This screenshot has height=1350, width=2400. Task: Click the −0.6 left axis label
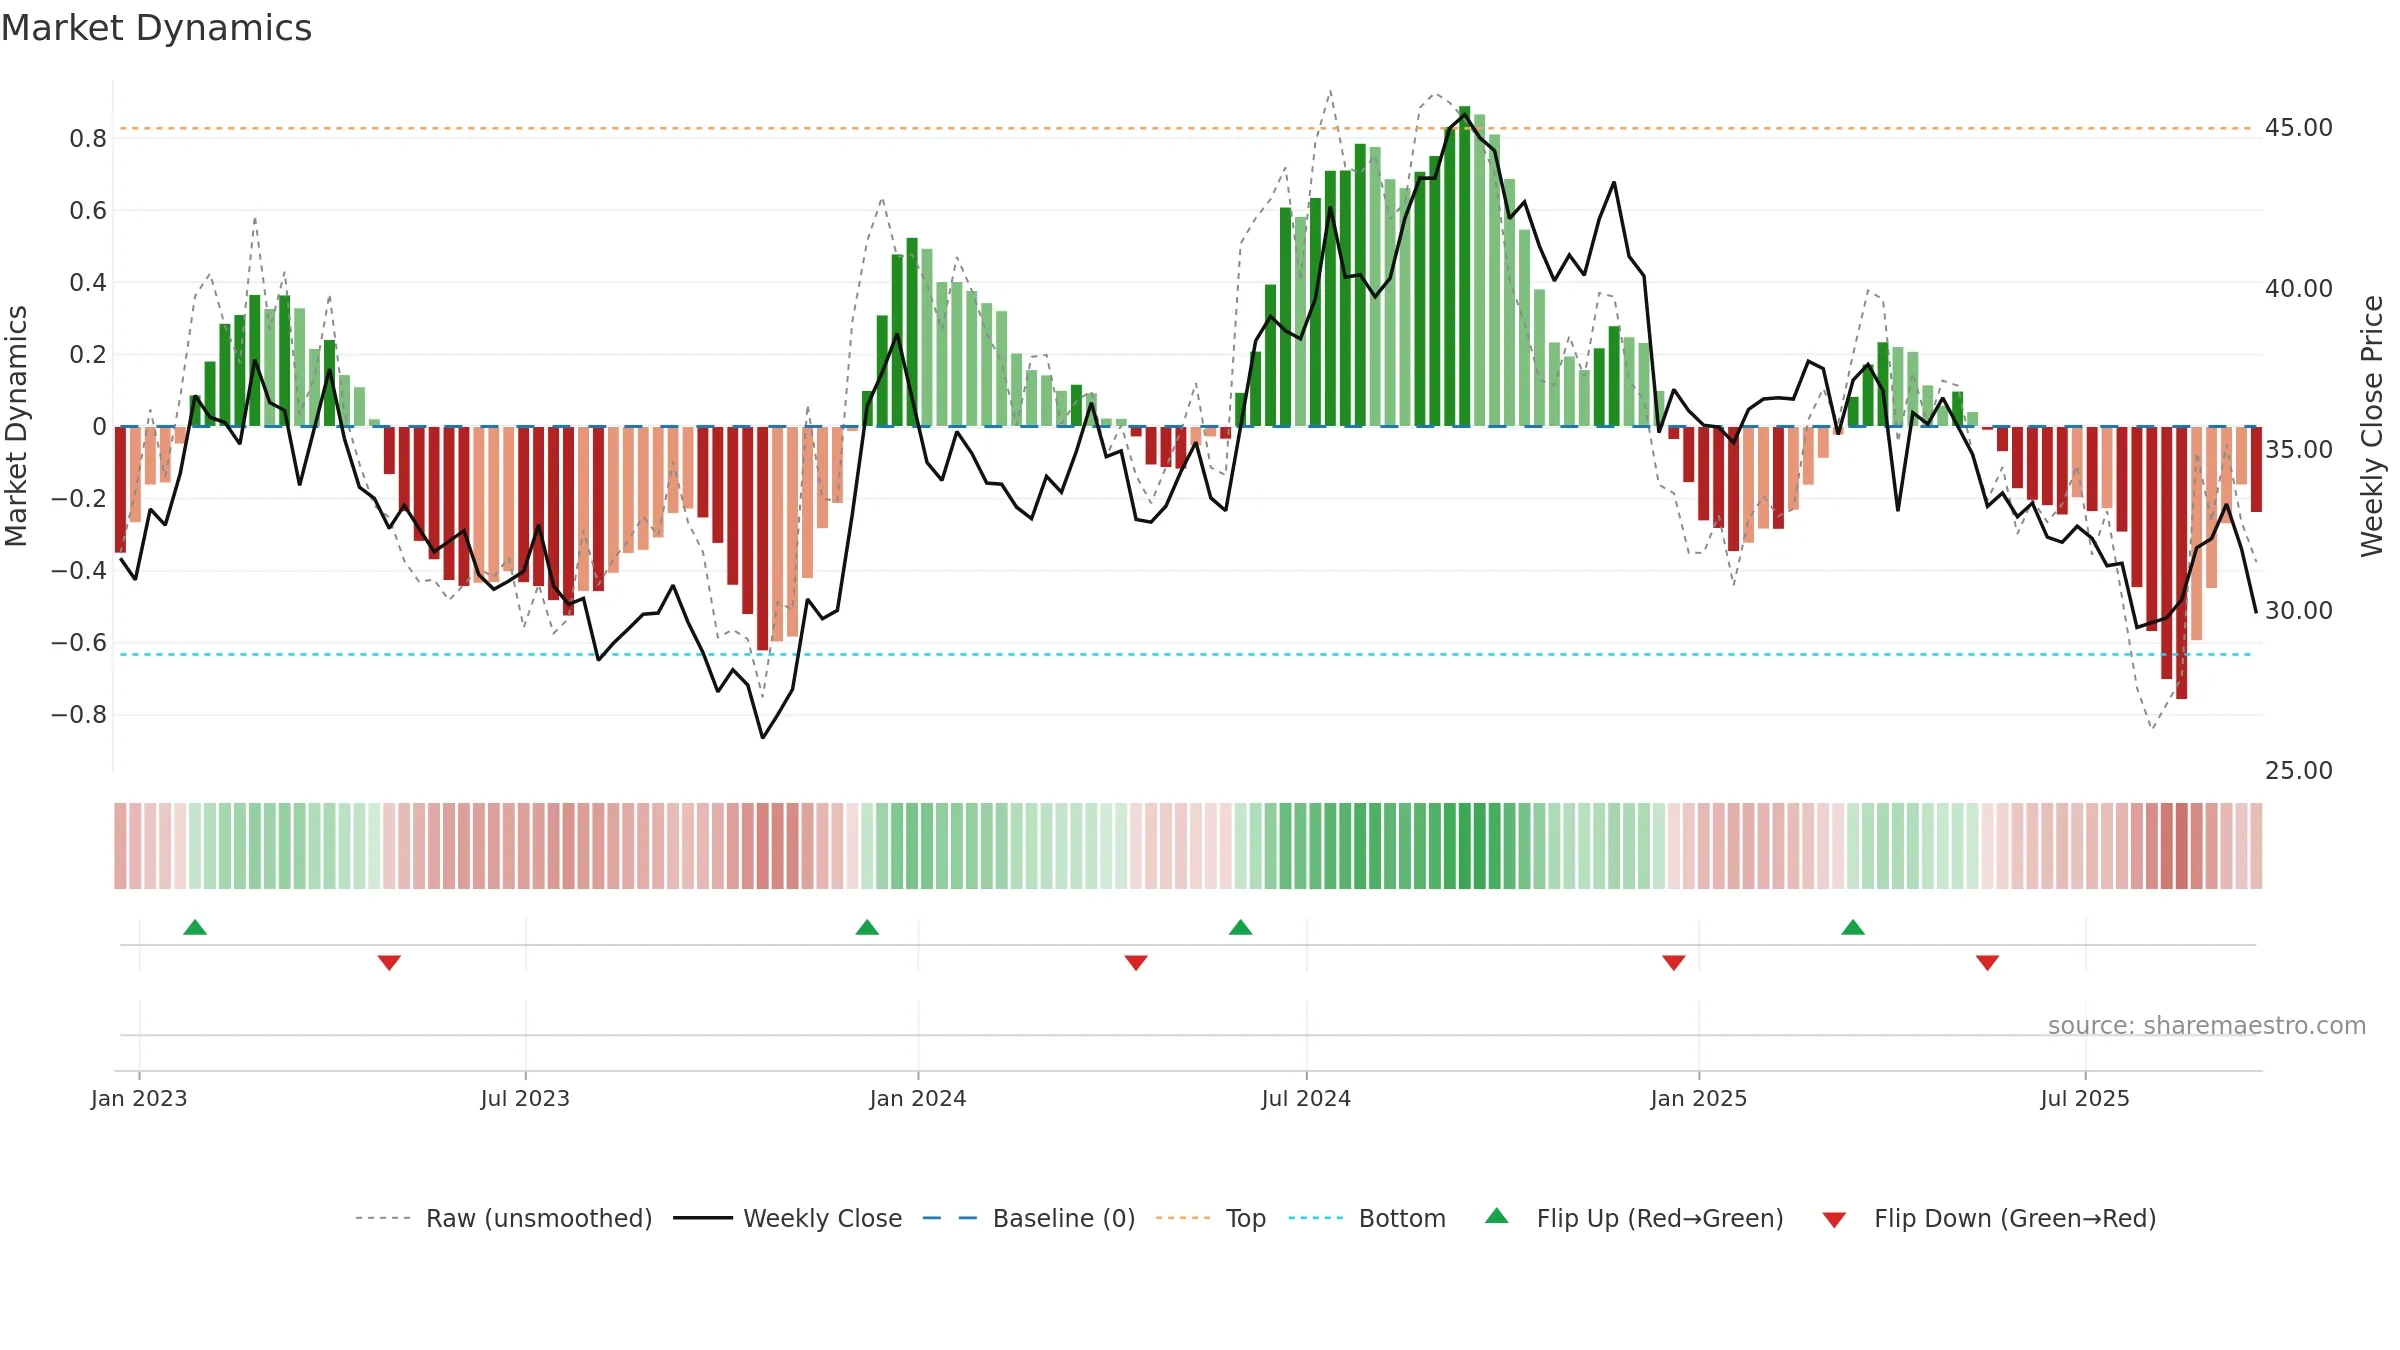click(79, 643)
